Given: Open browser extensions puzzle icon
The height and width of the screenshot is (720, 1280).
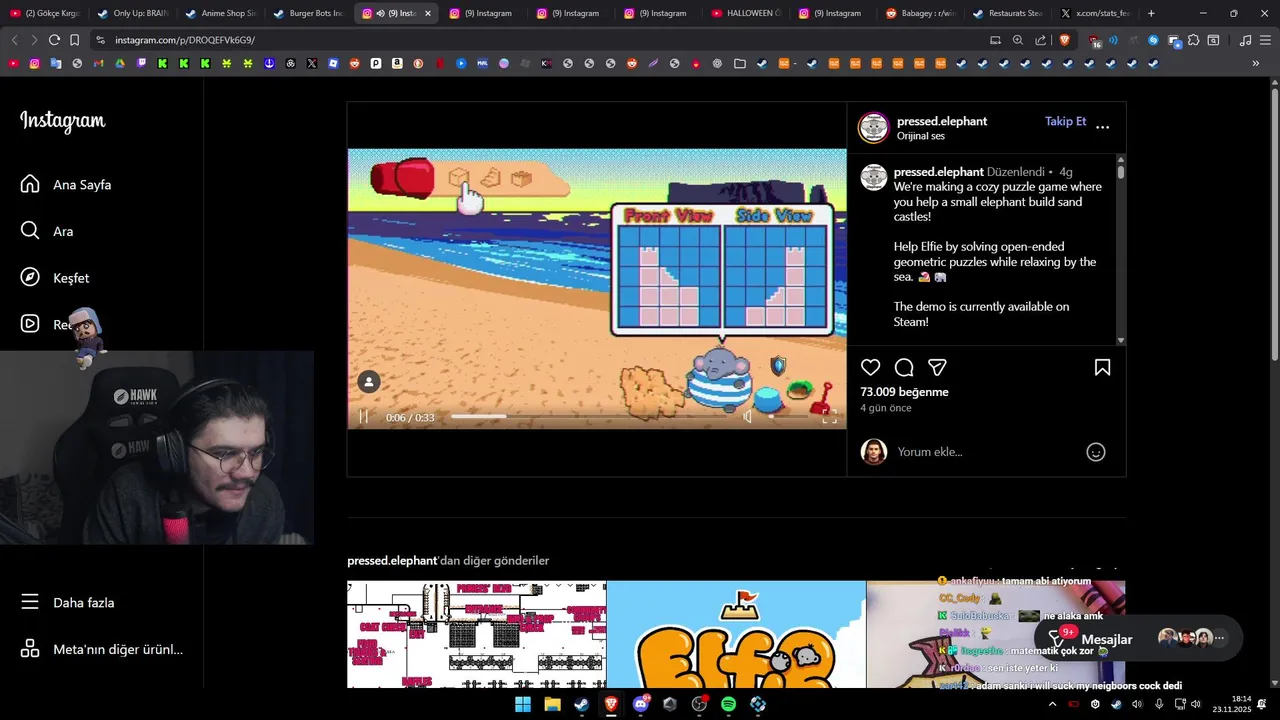Looking at the screenshot, I should click(x=1193, y=40).
